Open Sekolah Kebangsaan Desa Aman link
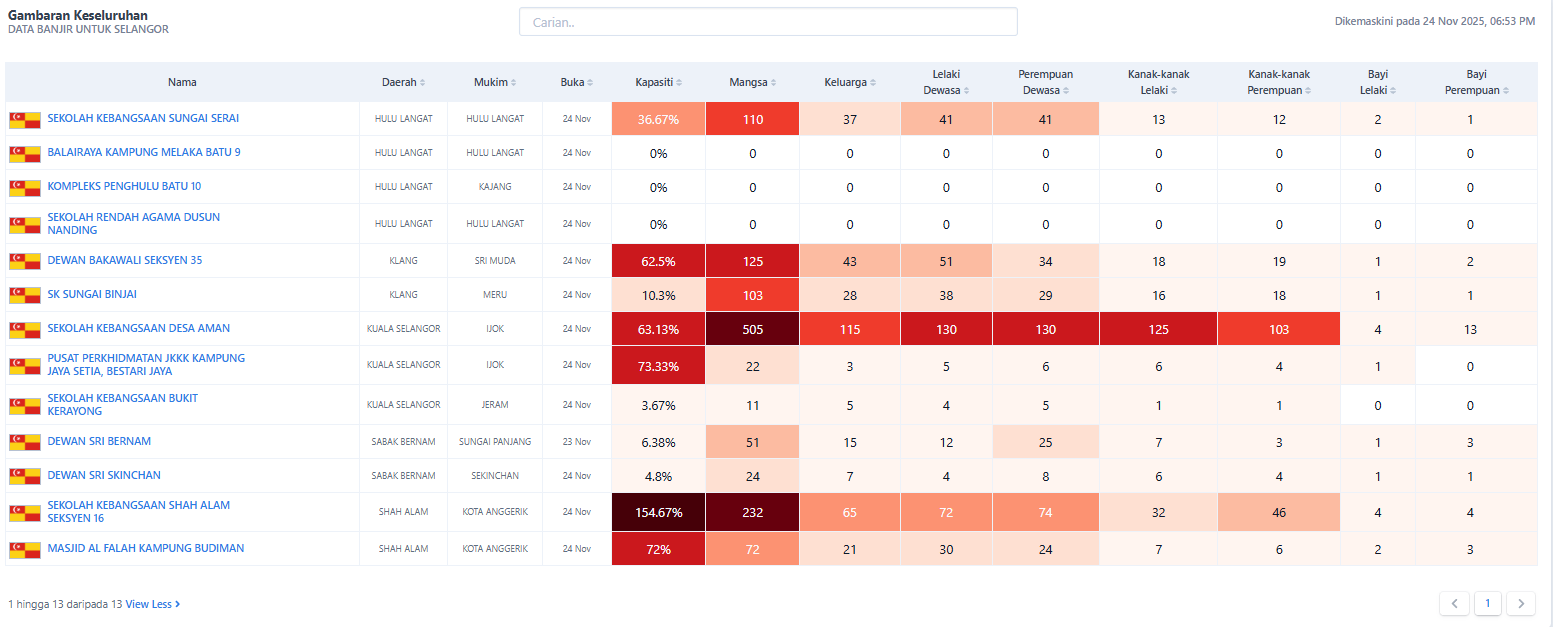 (139, 328)
